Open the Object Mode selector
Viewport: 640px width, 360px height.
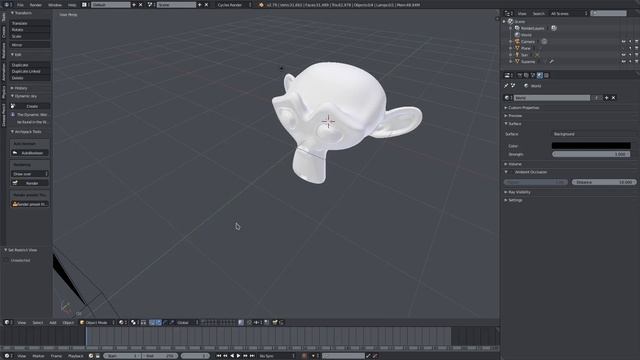(97, 322)
